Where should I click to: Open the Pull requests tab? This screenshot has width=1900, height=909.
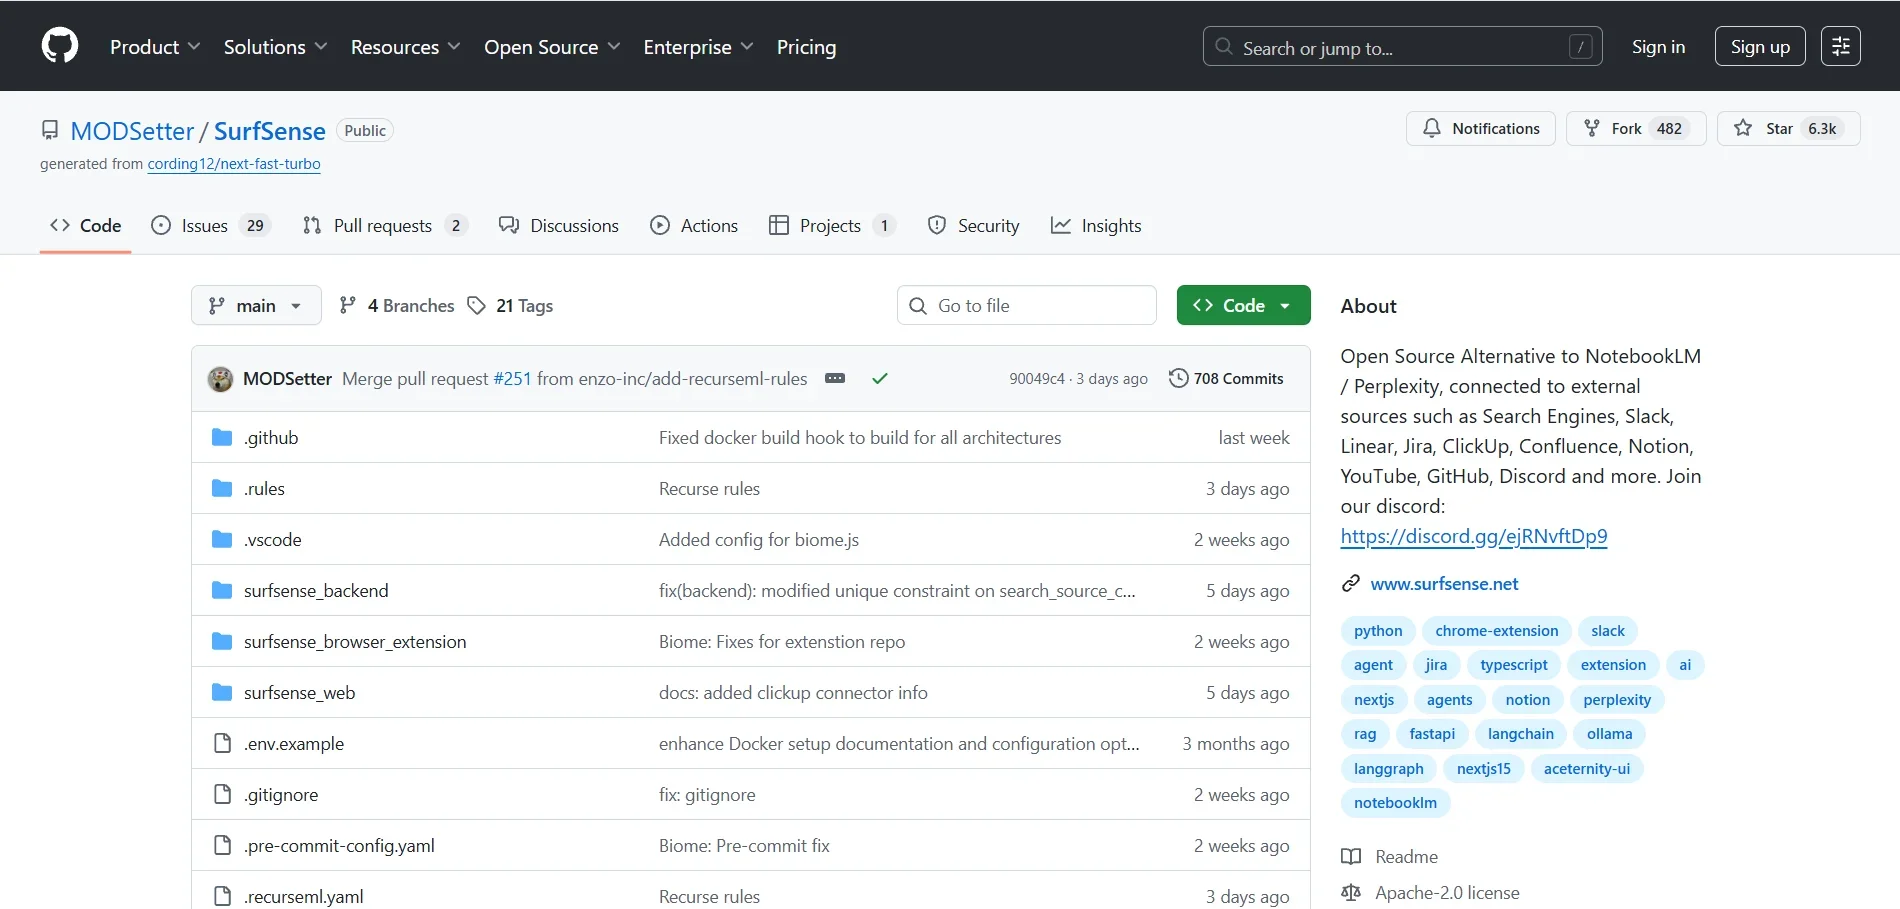point(383,226)
